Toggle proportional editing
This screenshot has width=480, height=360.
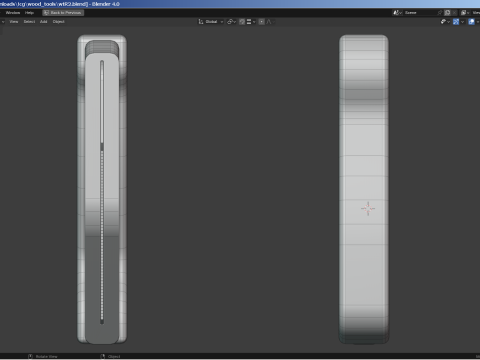click(262, 22)
